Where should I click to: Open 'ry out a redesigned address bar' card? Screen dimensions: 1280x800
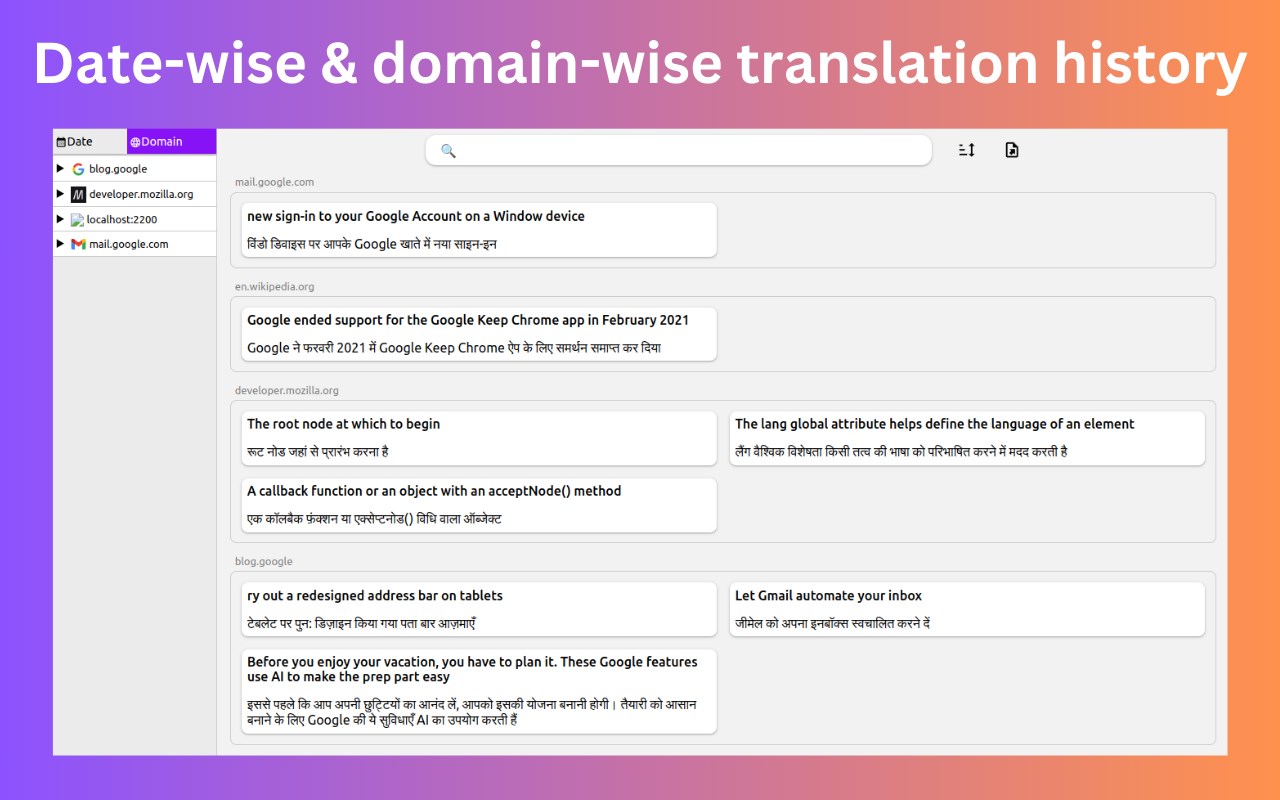(479, 609)
